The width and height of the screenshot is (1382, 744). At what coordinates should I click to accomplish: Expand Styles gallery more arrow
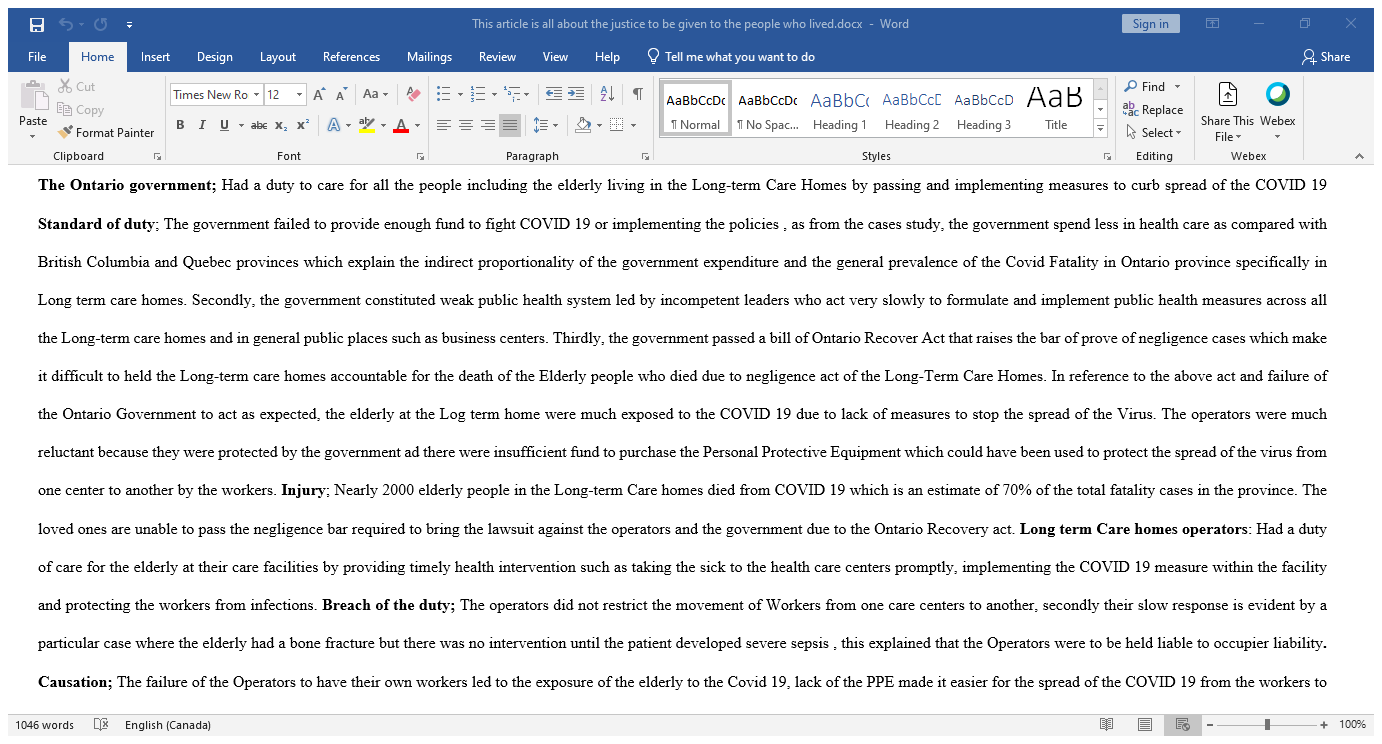coord(1101,129)
